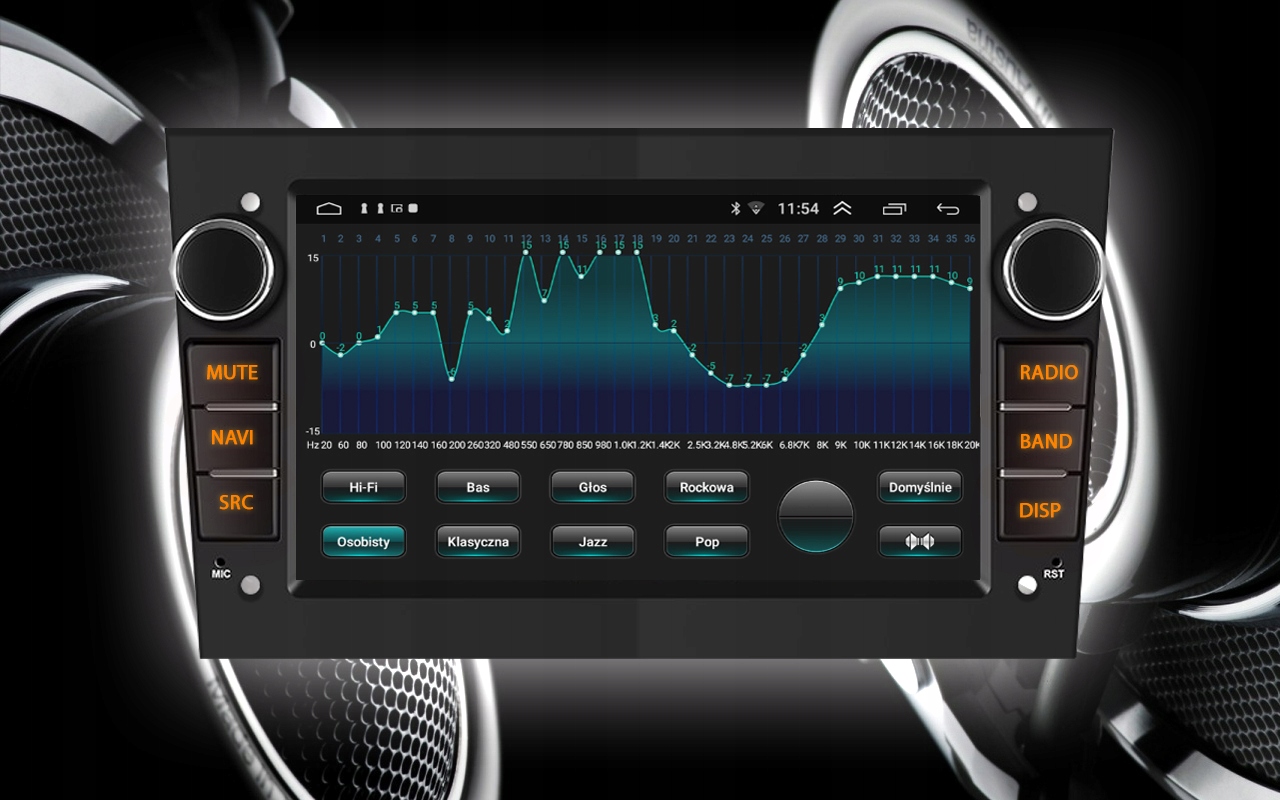
Task: Tap the back arrow in the status bar
Action: 946,208
